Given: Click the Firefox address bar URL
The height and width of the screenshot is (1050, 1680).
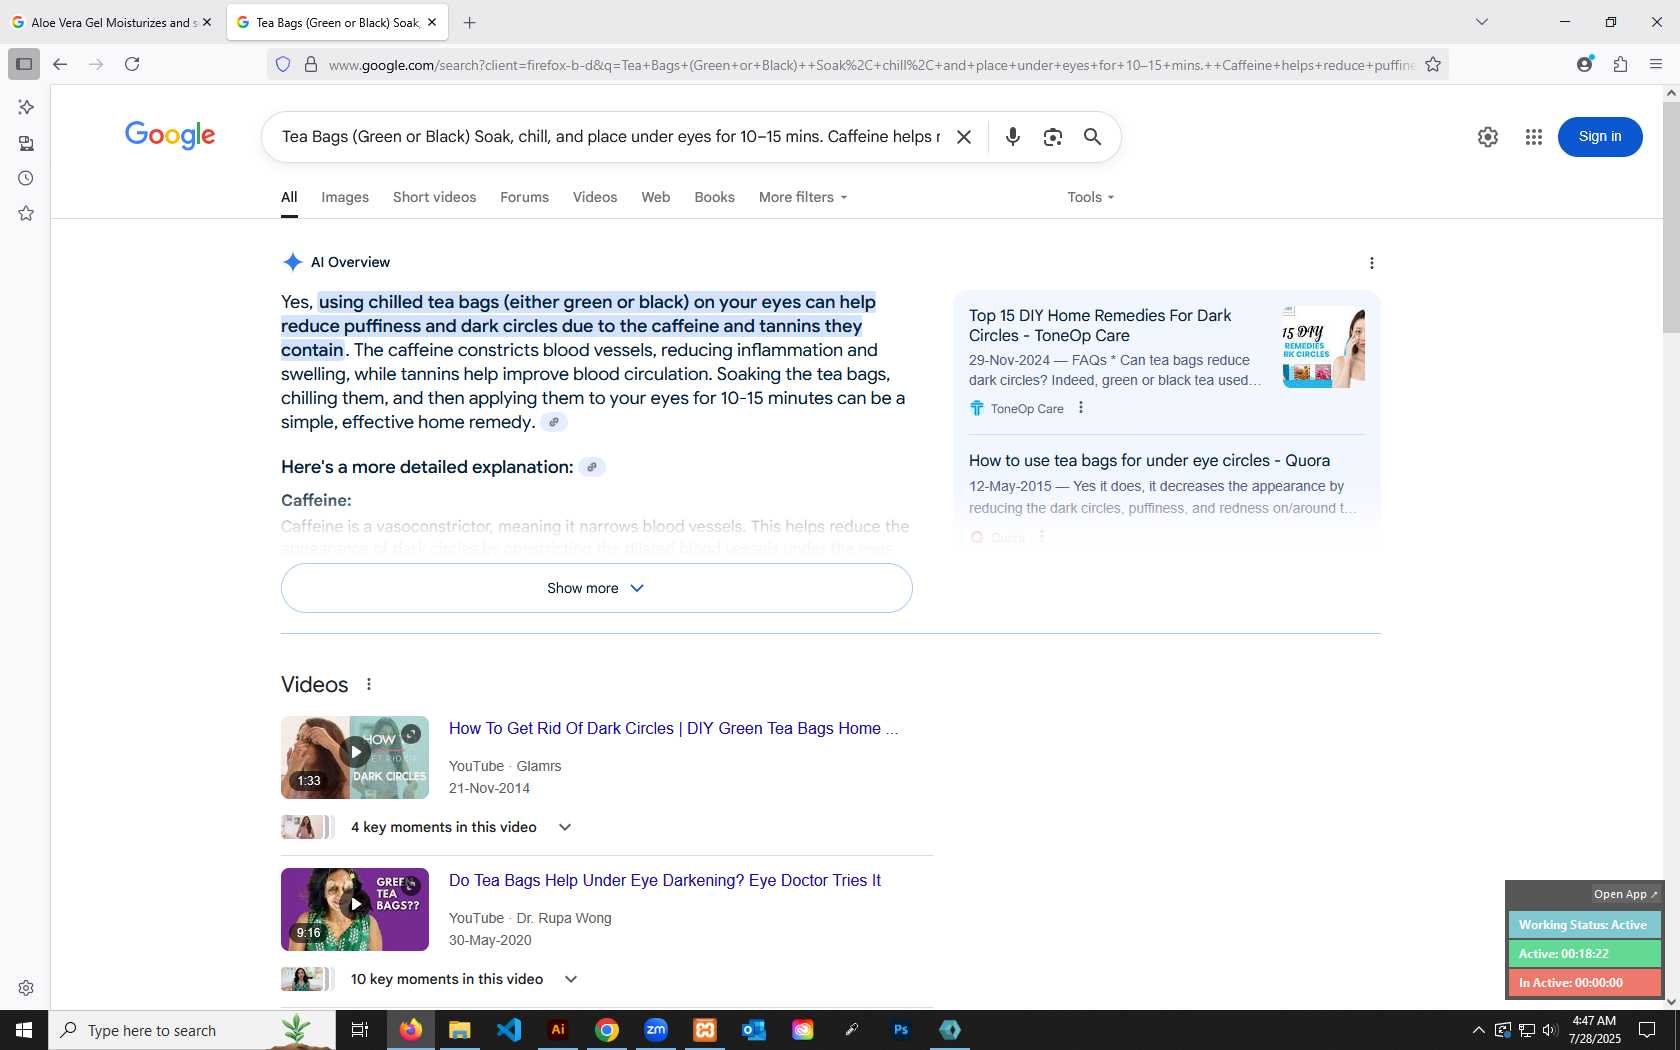Looking at the screenshot, I should [870, 65].
